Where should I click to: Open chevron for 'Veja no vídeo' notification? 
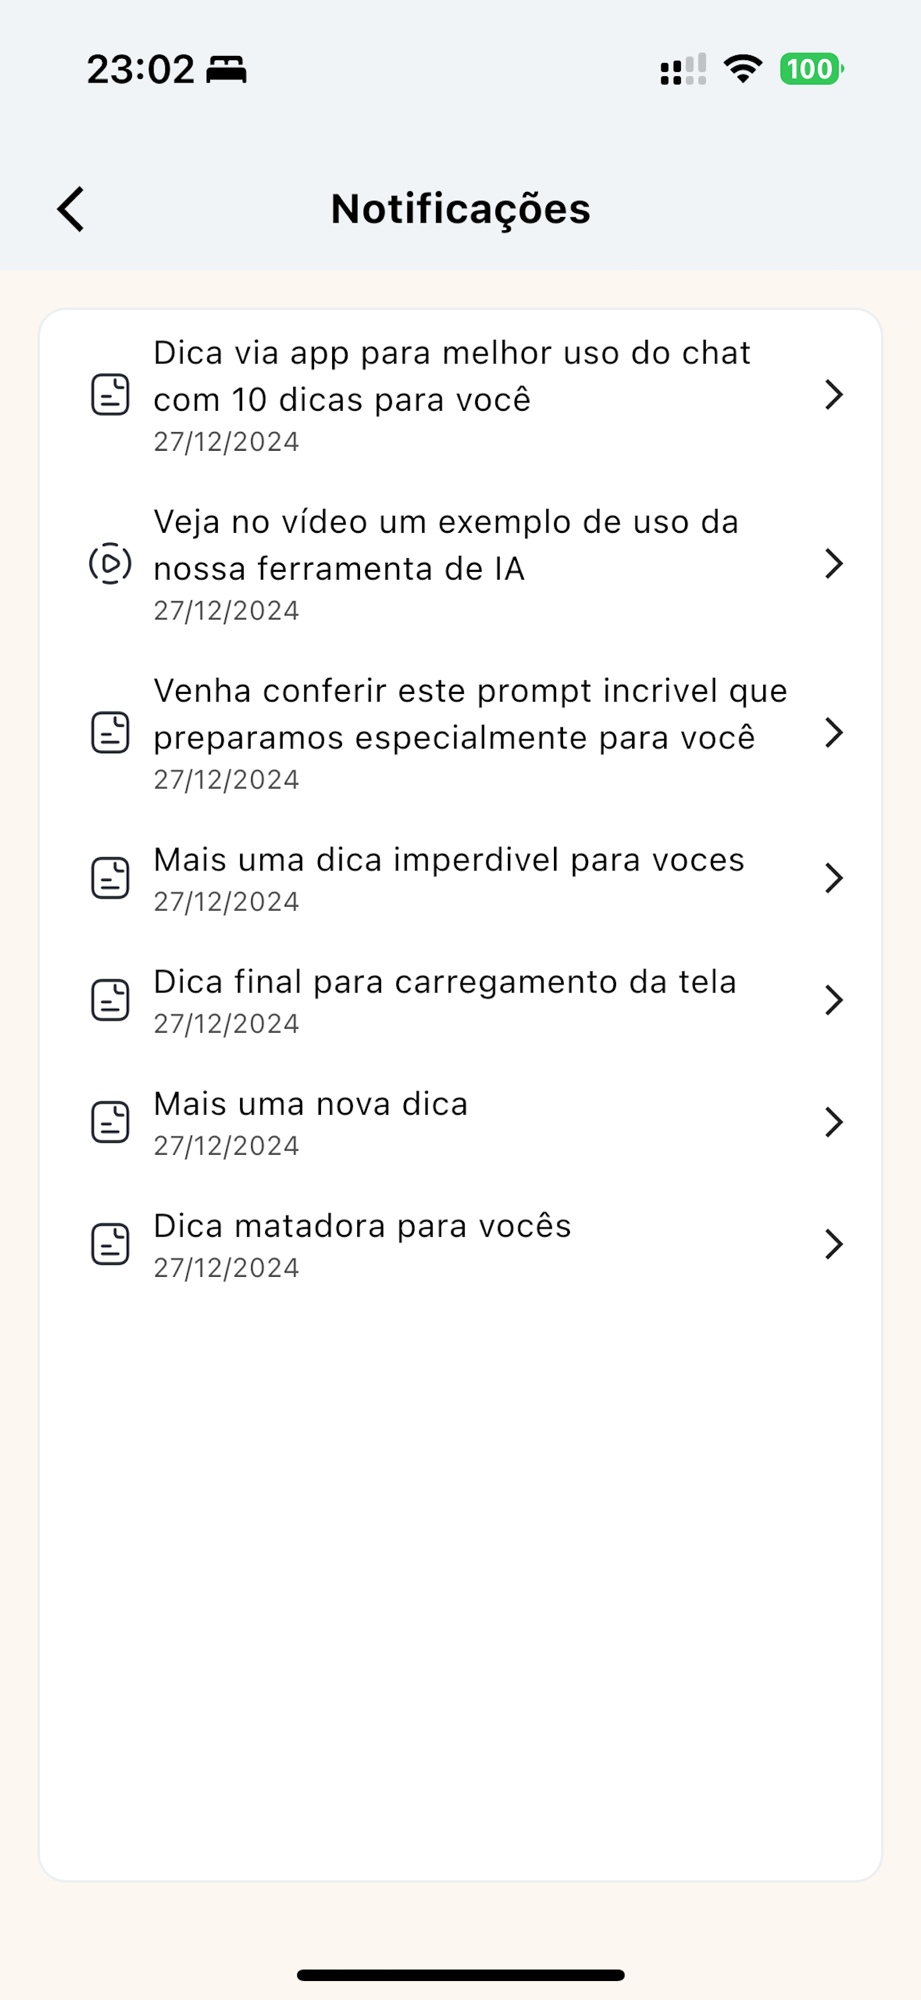(834, 564)
